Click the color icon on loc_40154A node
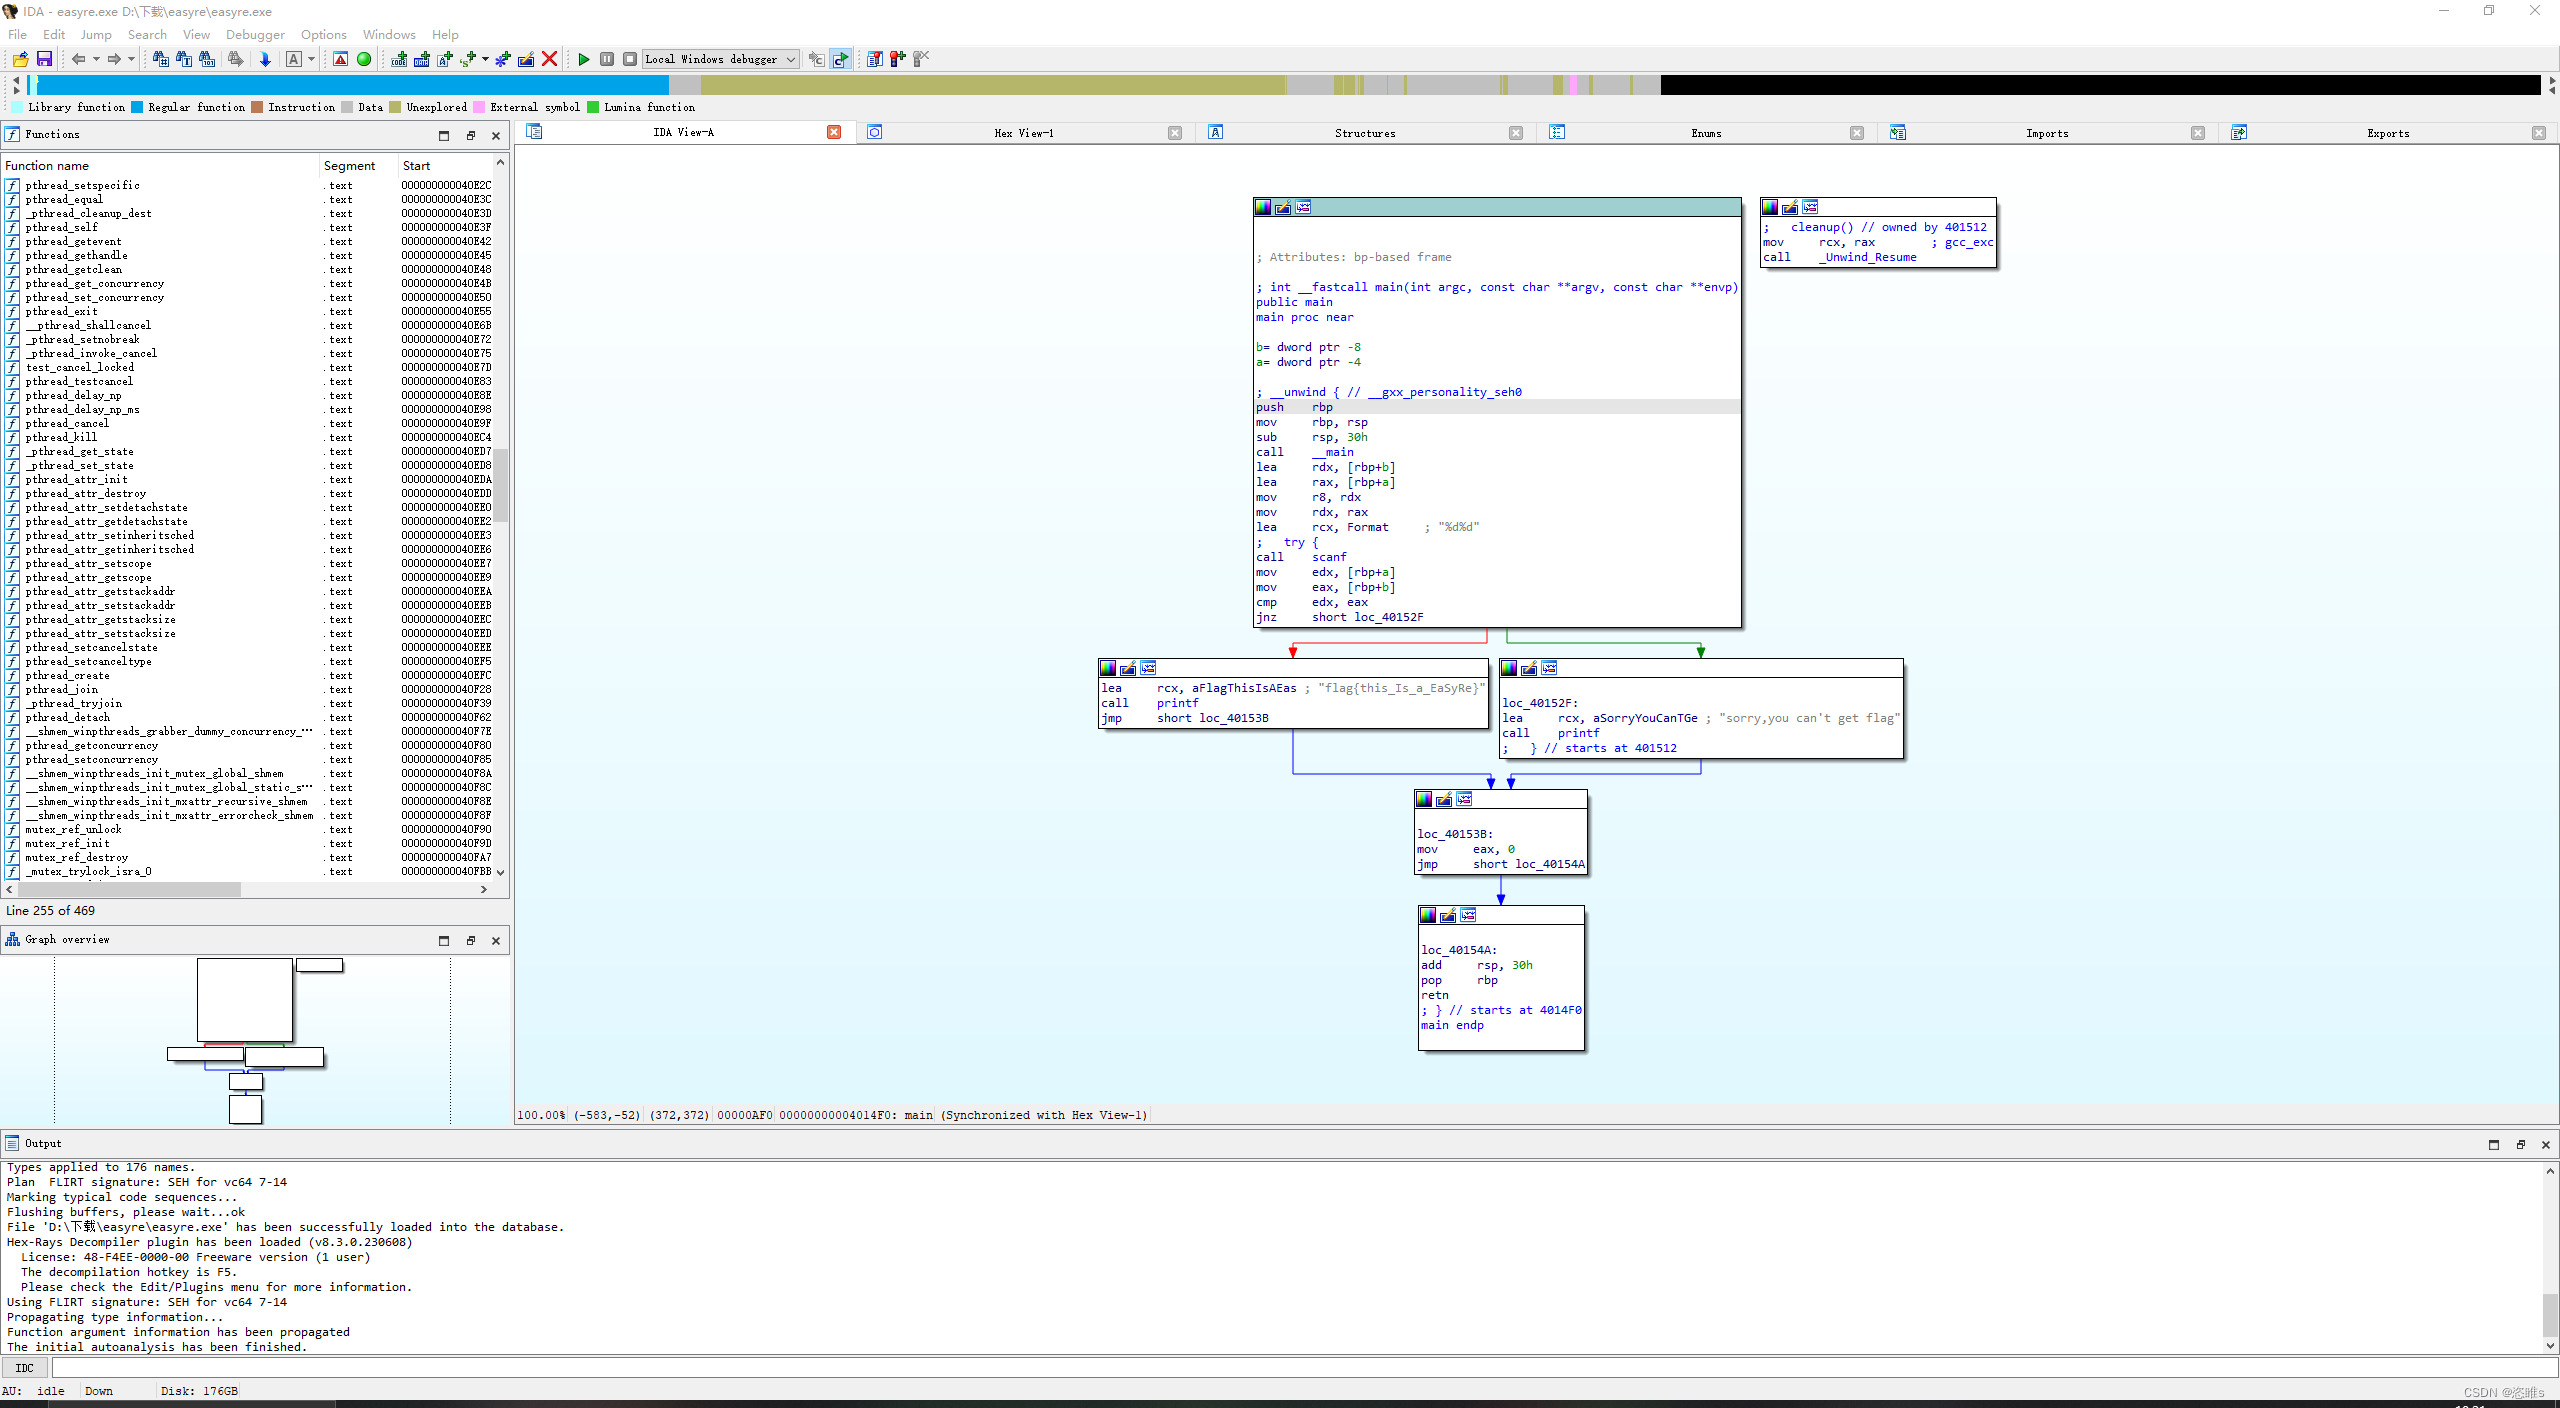Viewport: 2560px width, 1408px height. coord(1429,915)
